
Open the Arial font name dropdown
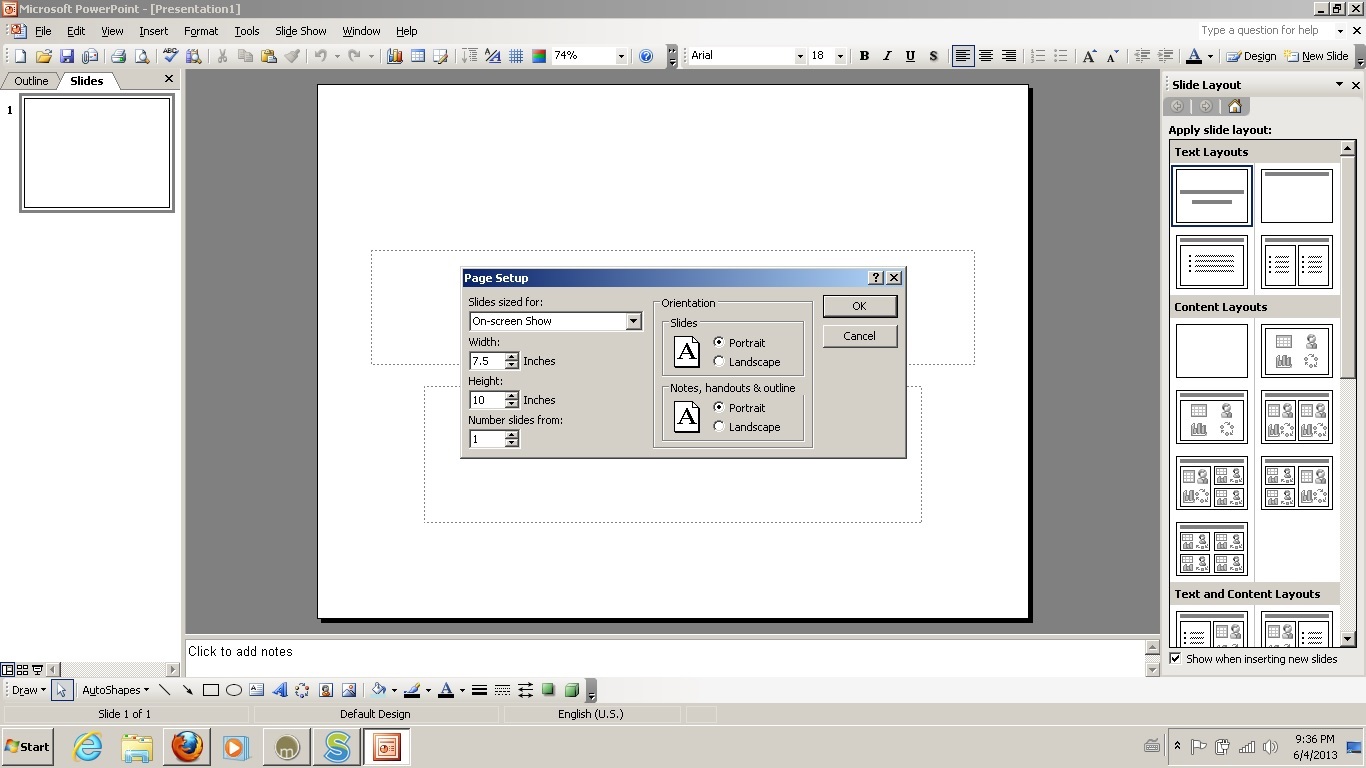tap(799, 56)
